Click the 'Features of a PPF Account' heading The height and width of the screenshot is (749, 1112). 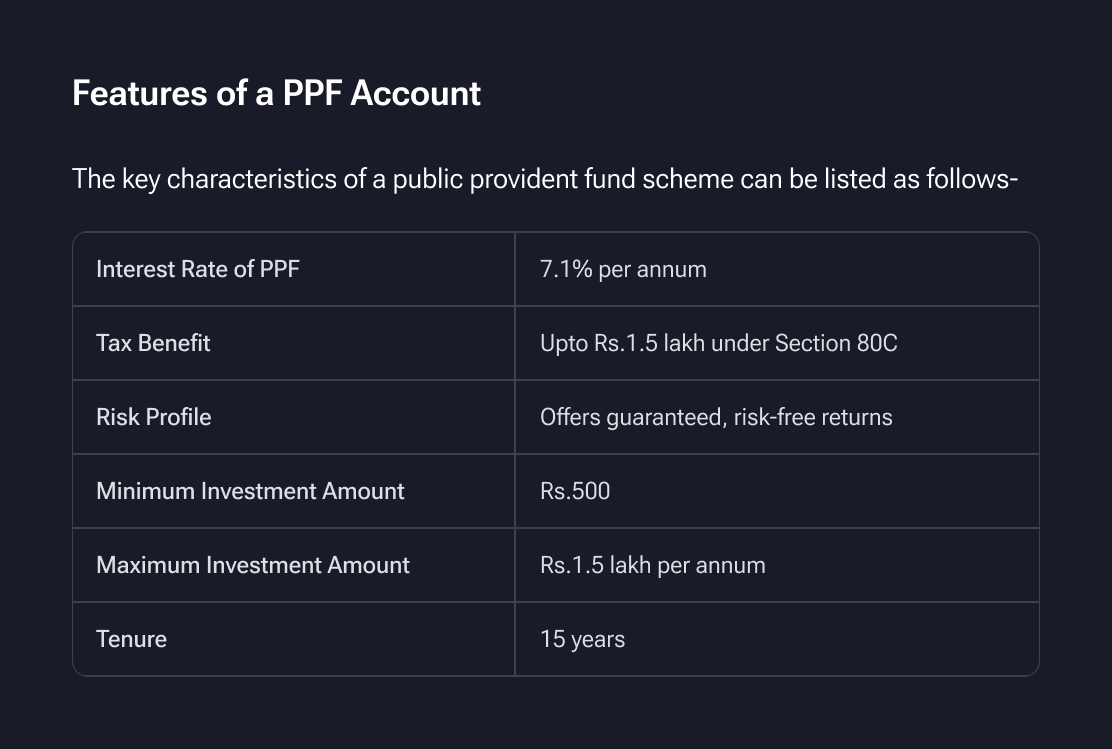276,93
